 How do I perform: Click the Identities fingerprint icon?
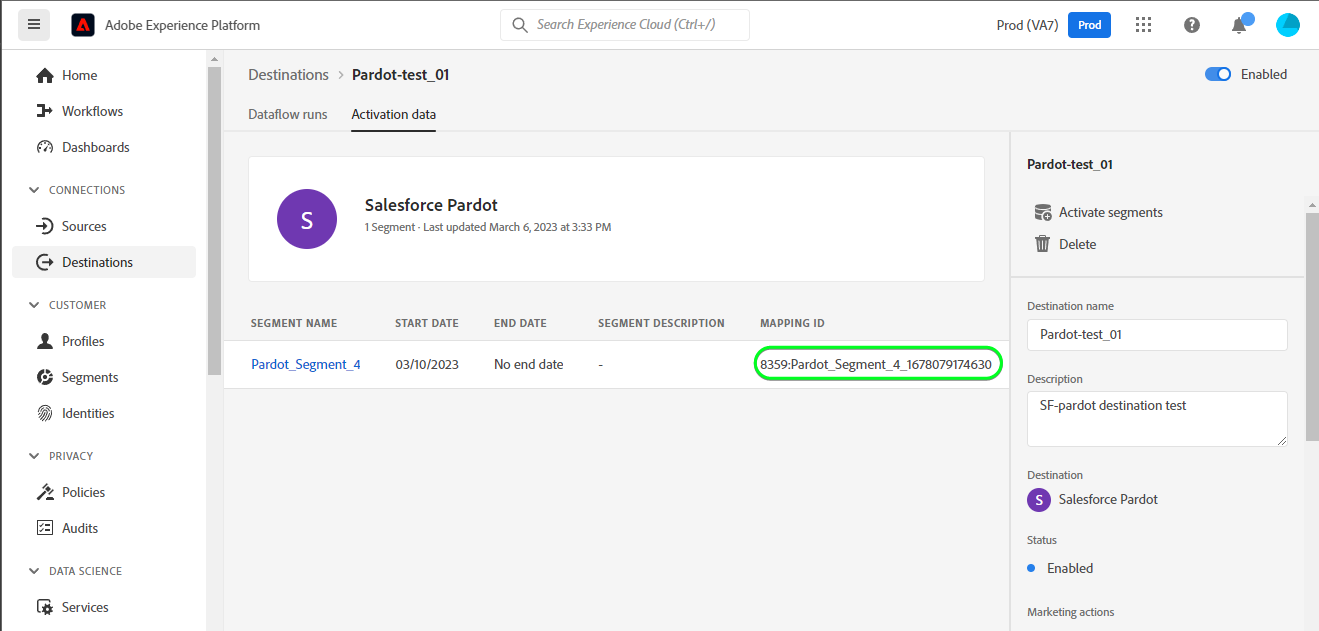(x=45, y=413)
